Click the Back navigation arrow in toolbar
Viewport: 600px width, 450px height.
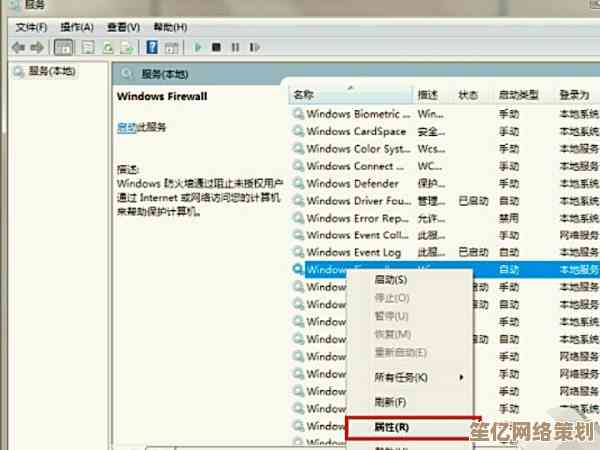(x=17, y=47)
